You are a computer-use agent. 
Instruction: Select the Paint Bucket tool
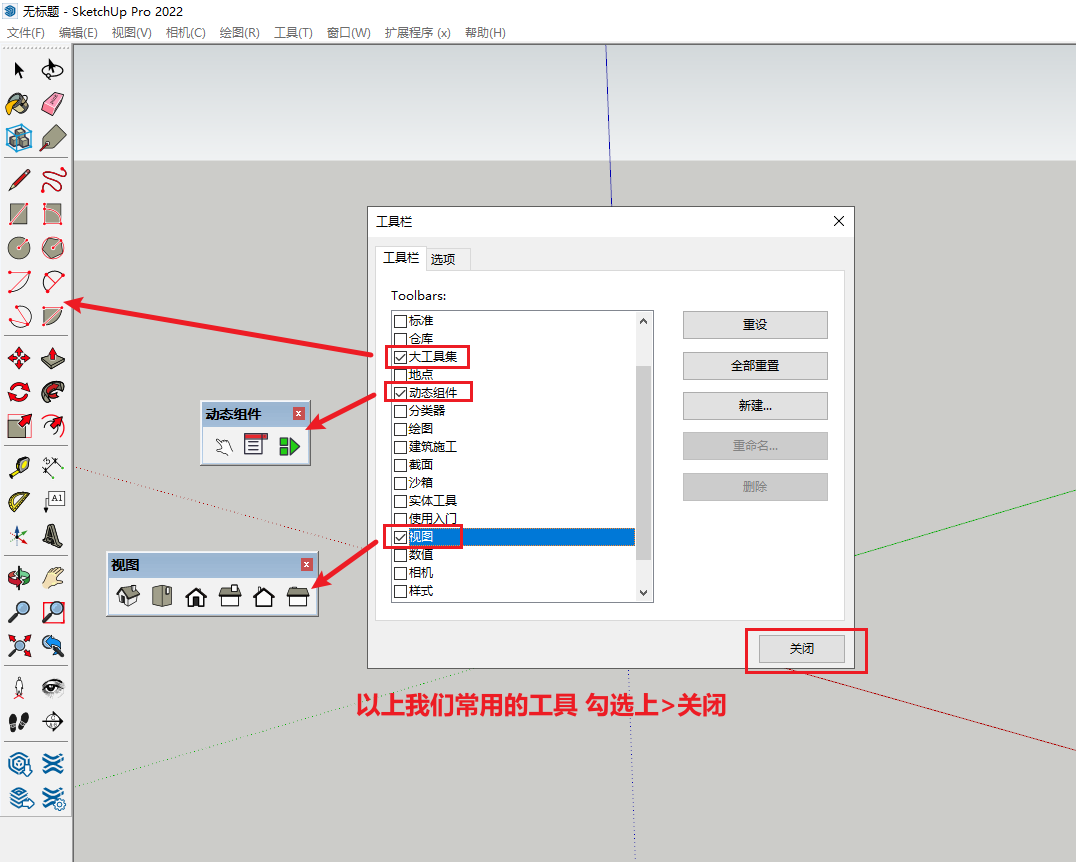click(x=18, y=104)
